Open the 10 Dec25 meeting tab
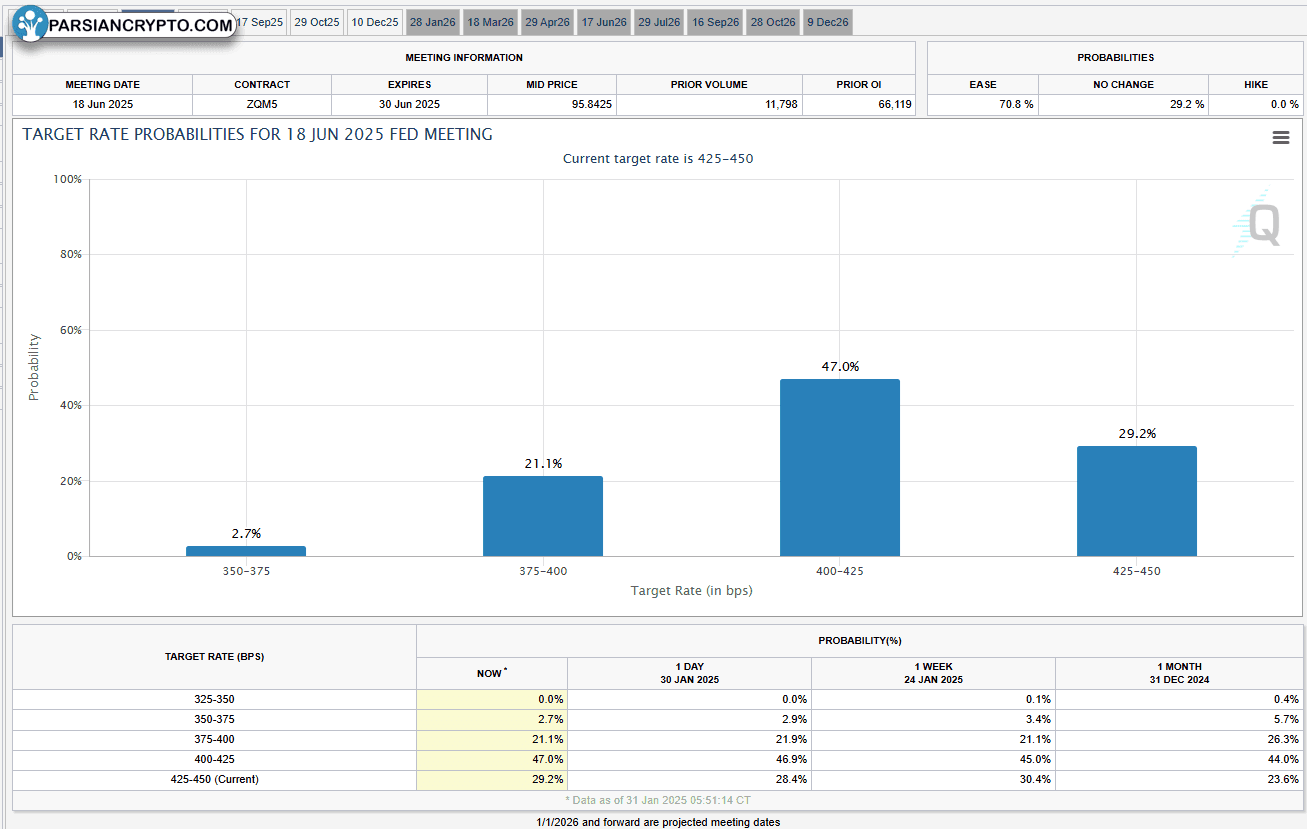 [375, 22]
